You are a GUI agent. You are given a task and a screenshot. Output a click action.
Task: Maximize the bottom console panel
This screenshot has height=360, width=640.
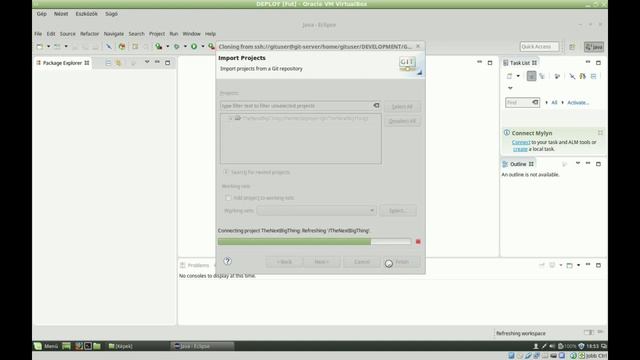coord(598,265)
